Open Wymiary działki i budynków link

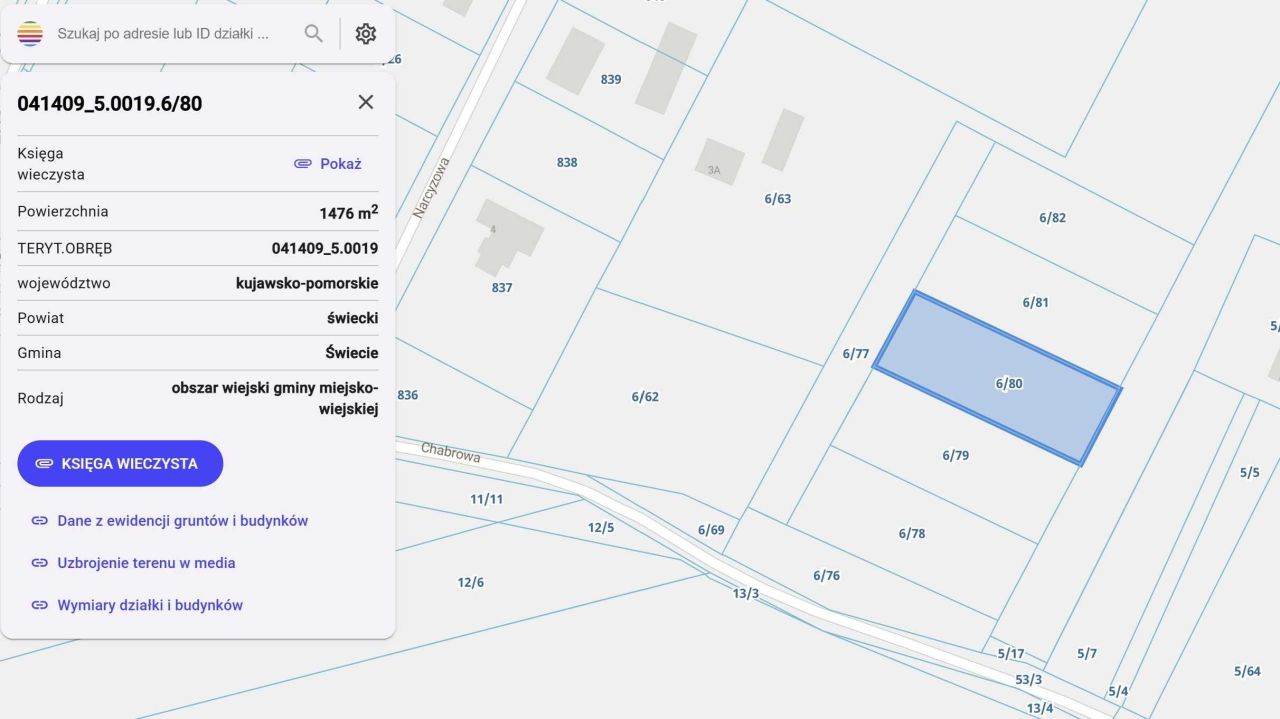[138, 605]
